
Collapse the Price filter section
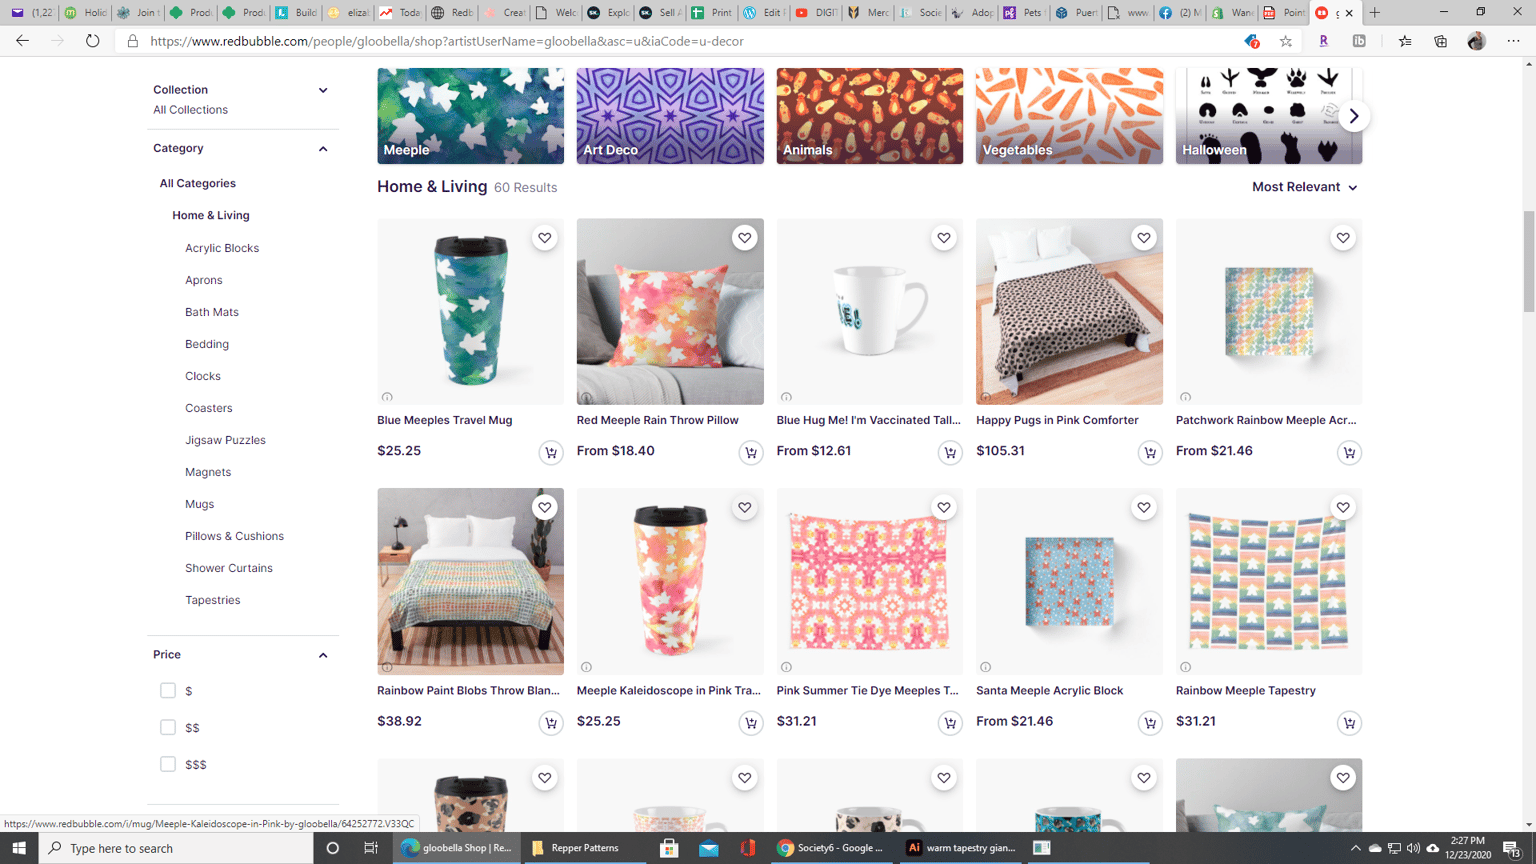[323, 655]
